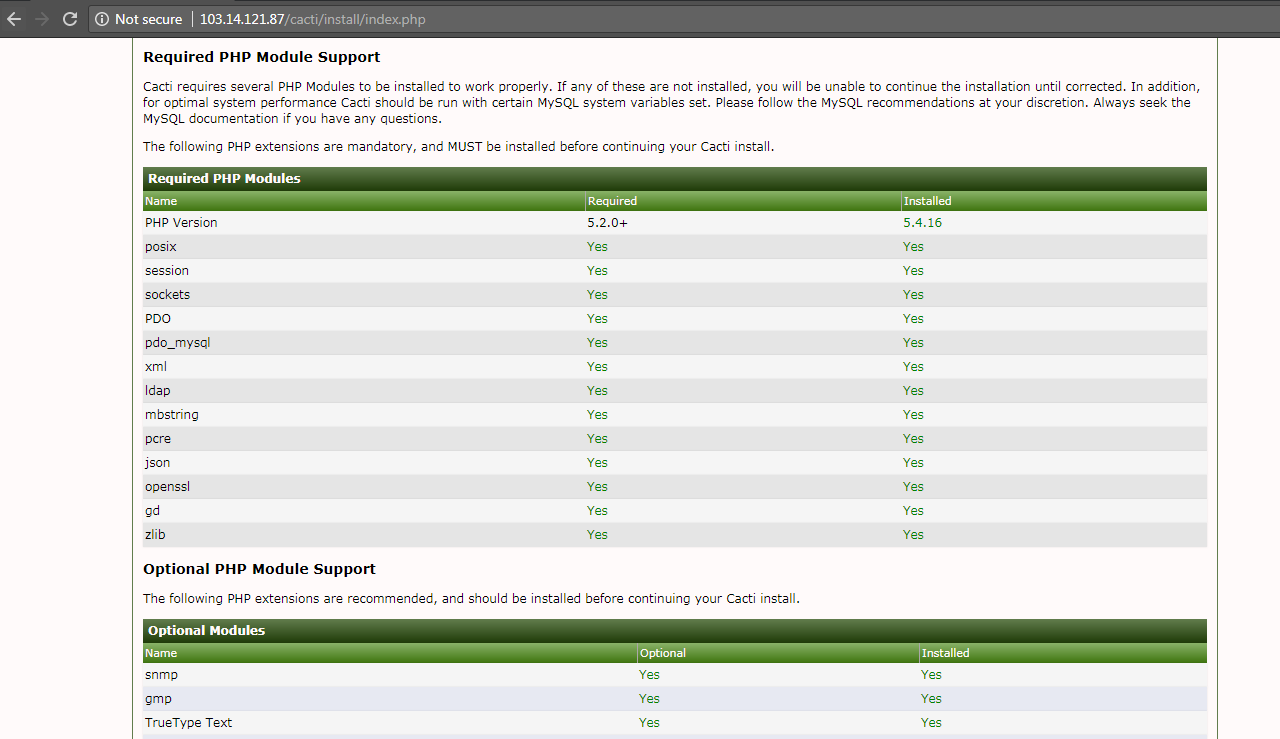Click the 'gd' module name
1280x739 pixels.
coord(152,510)
